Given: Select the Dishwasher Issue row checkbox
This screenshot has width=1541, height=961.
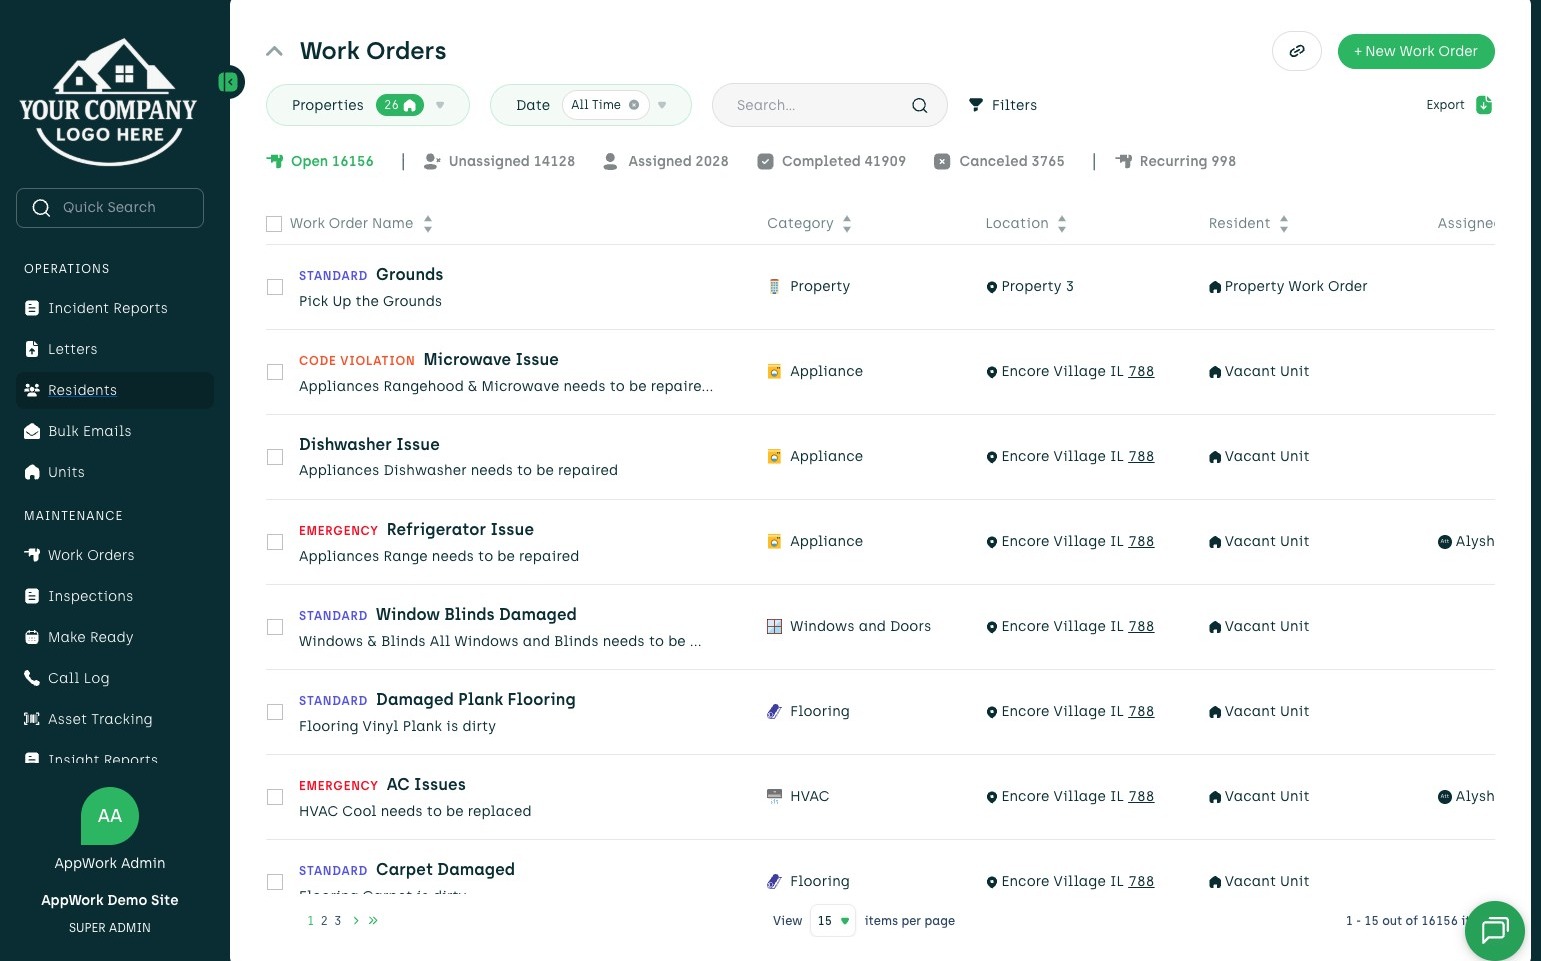Looking at the screenshot, I should (275, 457).
